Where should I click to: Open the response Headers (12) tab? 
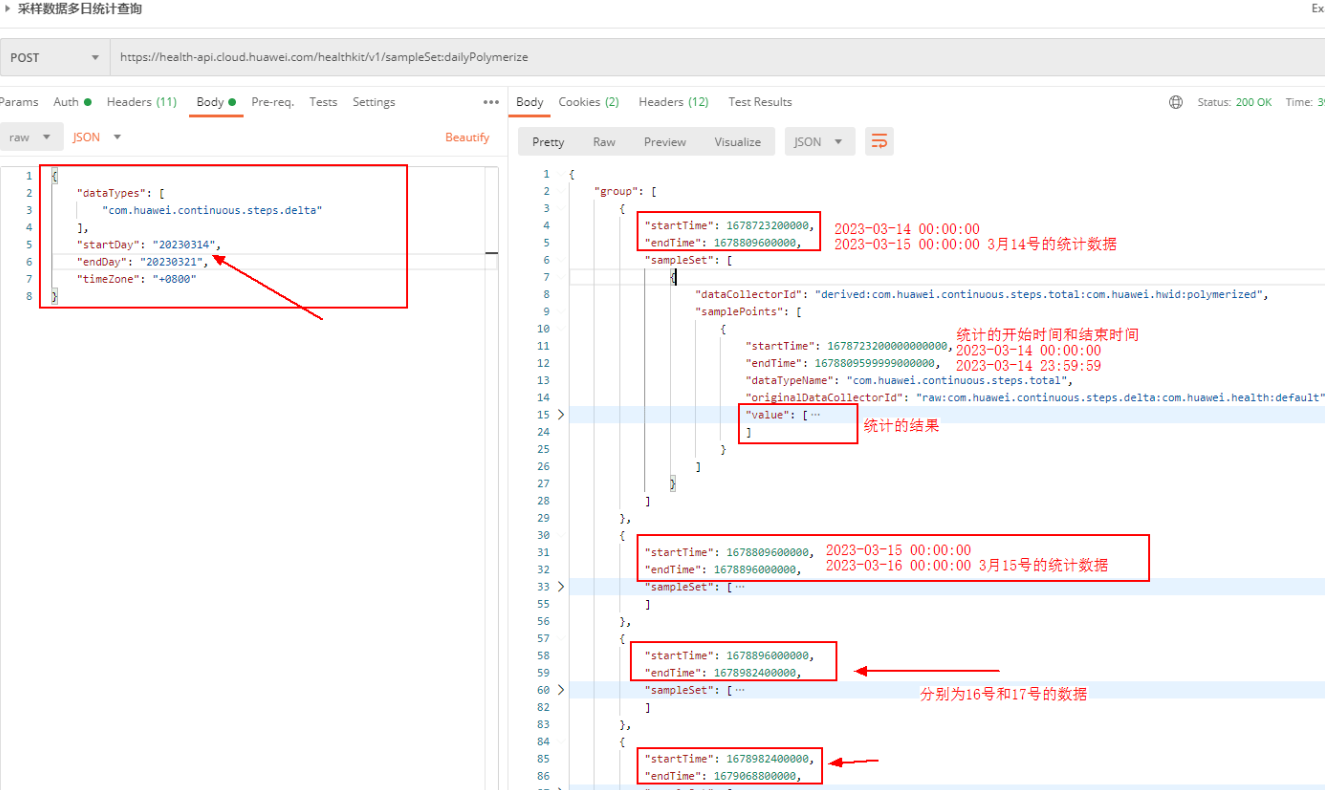[x=674, y=102]
